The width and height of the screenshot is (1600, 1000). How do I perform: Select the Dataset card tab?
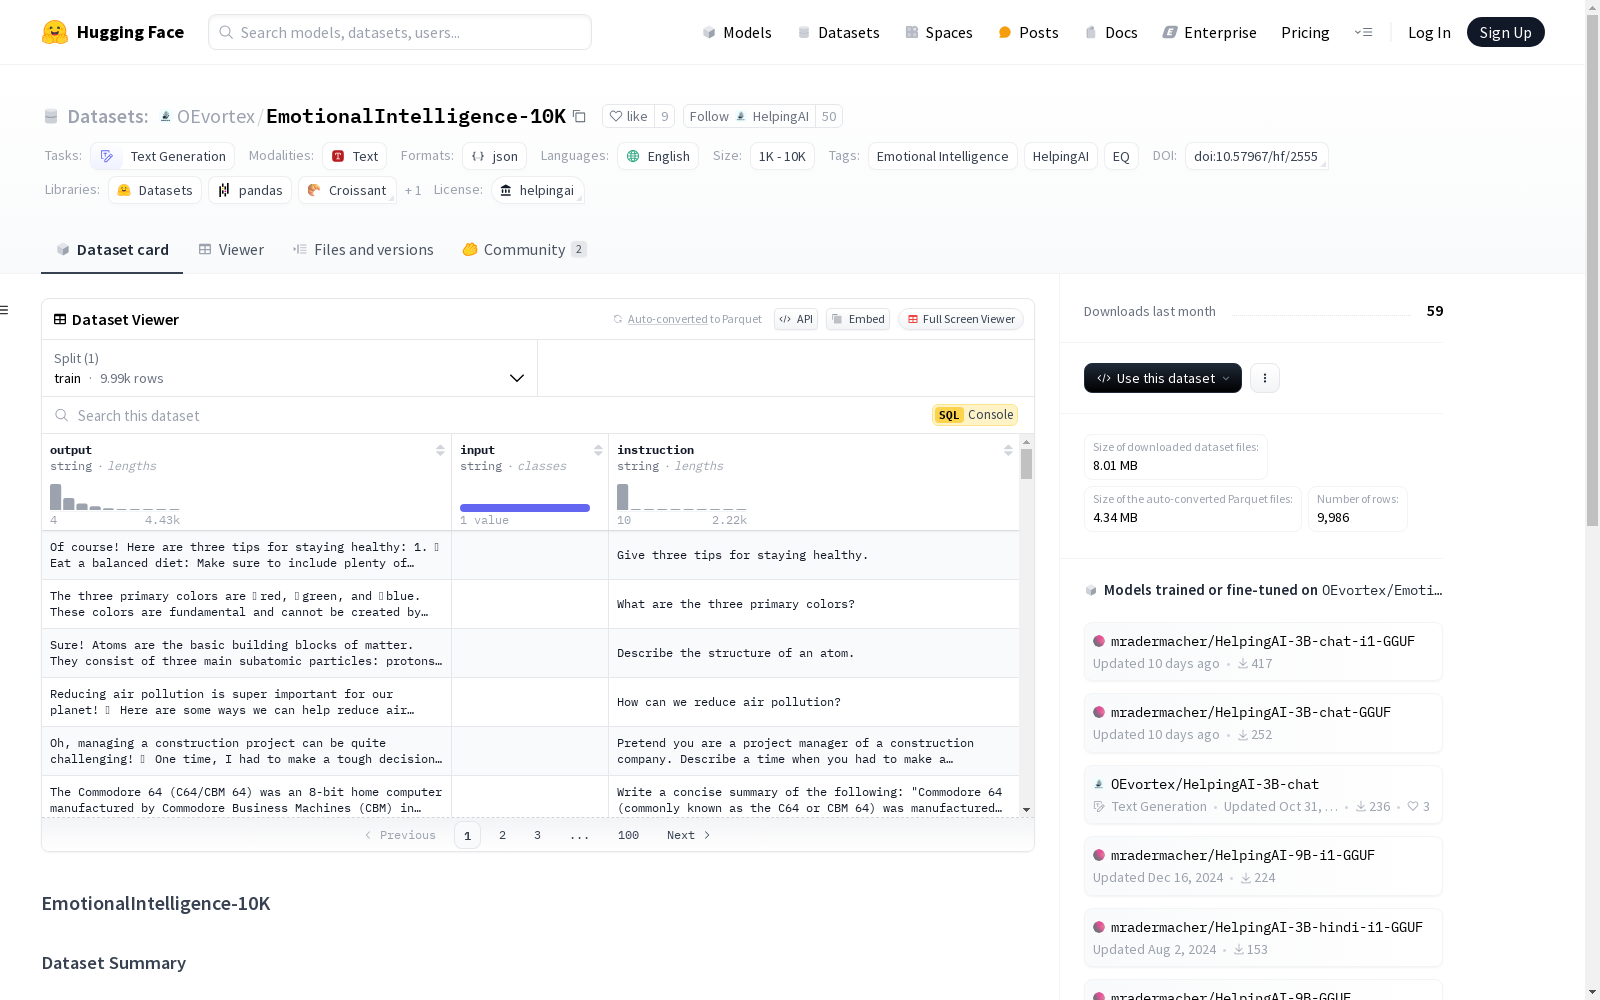coord(112,249)
